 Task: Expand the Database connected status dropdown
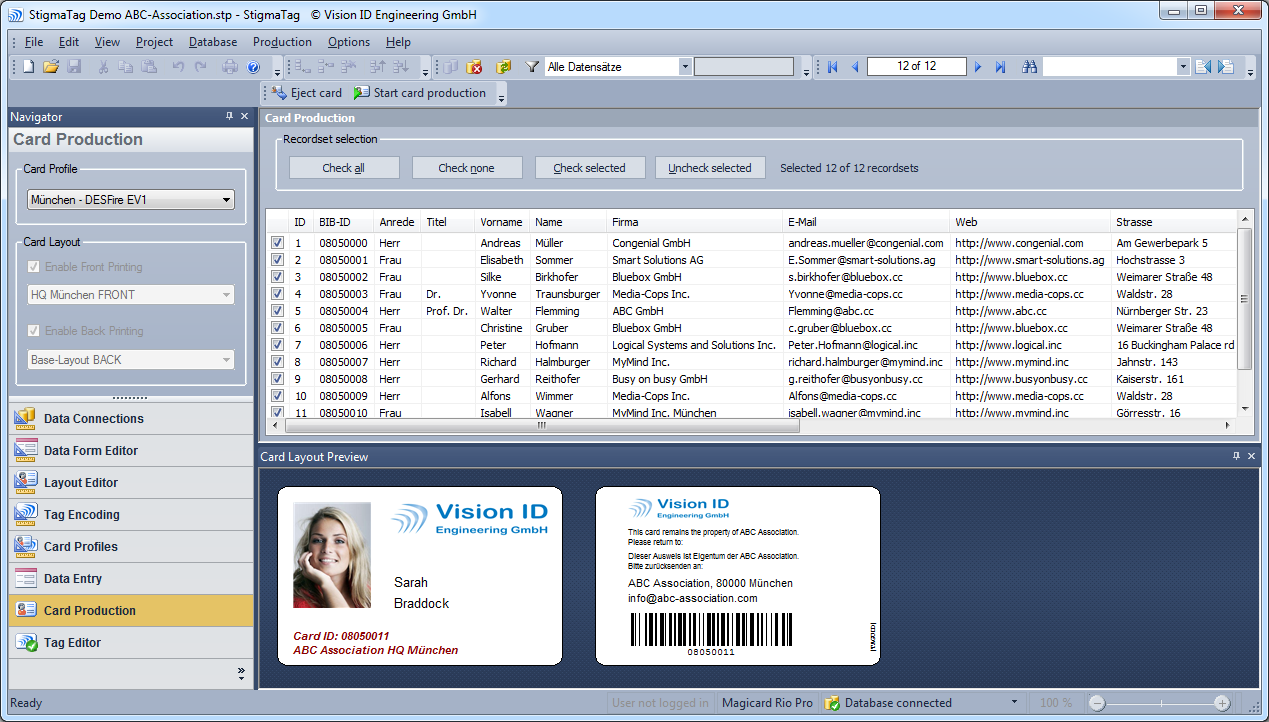tap(1014, 703)
